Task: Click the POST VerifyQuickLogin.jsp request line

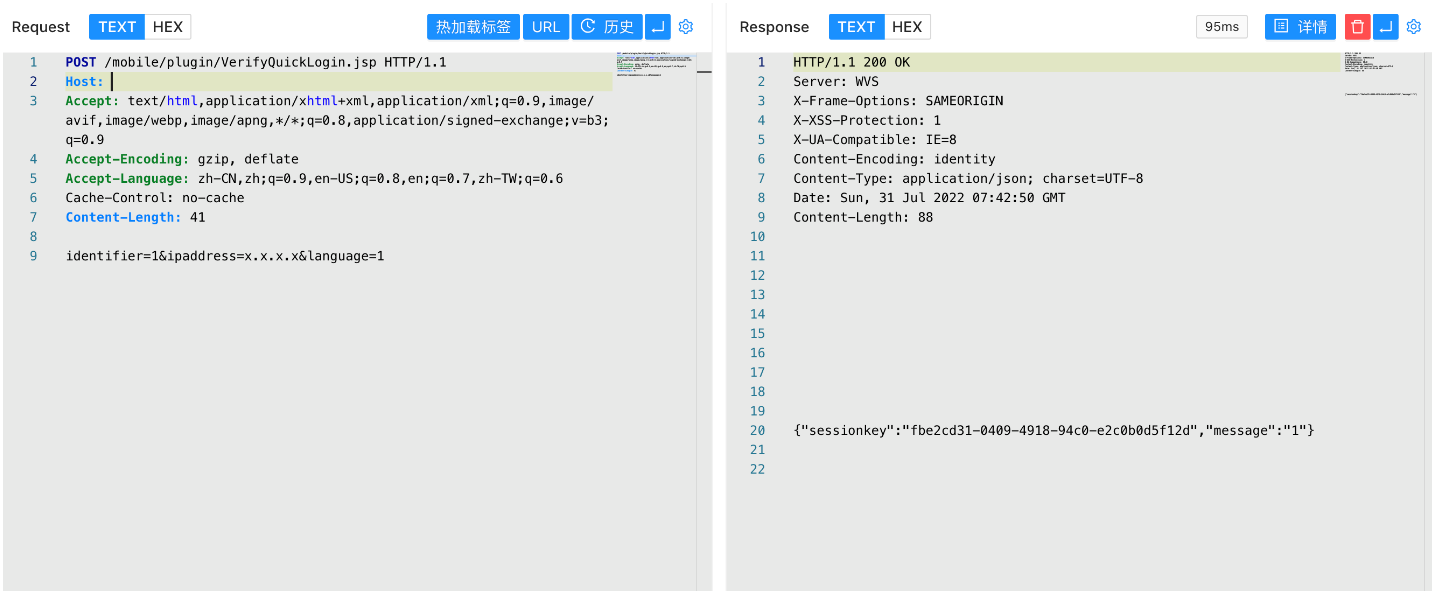Action: point(256,62)
